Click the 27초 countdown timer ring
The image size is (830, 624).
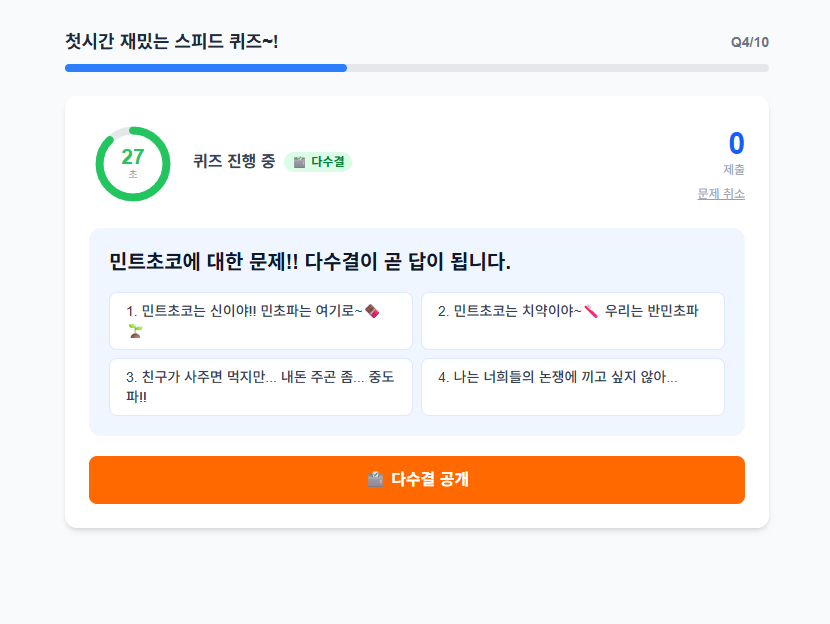tap(133, 164)
